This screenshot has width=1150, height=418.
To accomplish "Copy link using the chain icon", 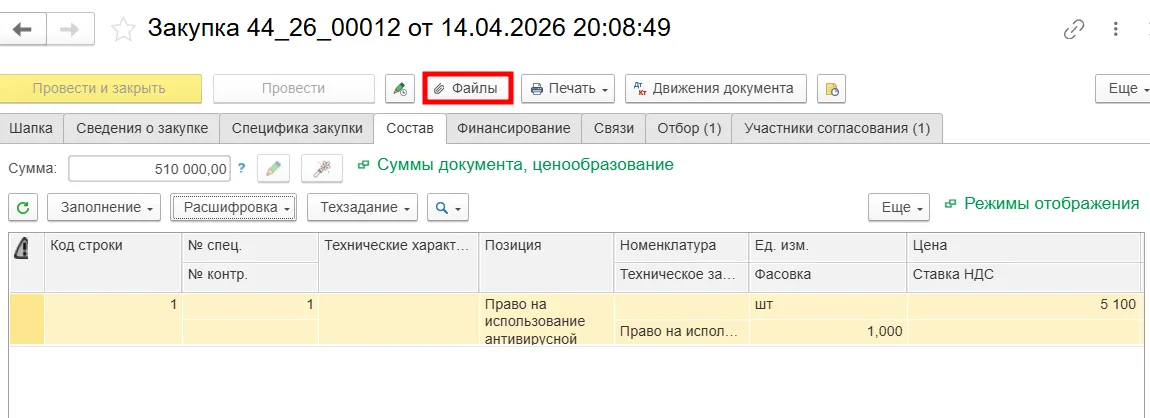I will coord(1074,29).
